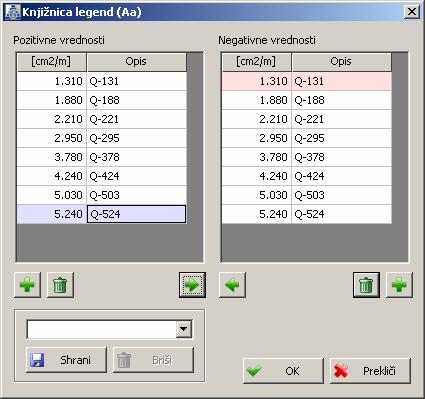Image resolution: width=425 pixels, height=399 pixels.
Task: Select value 1.880 in positive table
Action: (52, 100)
